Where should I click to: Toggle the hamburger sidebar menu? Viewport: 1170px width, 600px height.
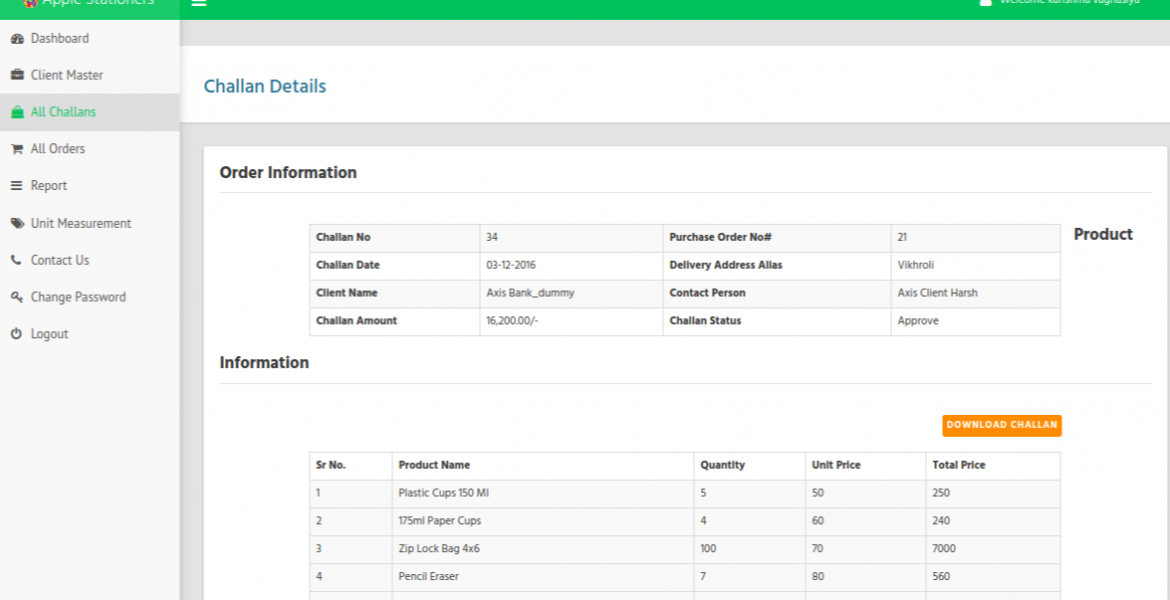[x=199, y=3]
